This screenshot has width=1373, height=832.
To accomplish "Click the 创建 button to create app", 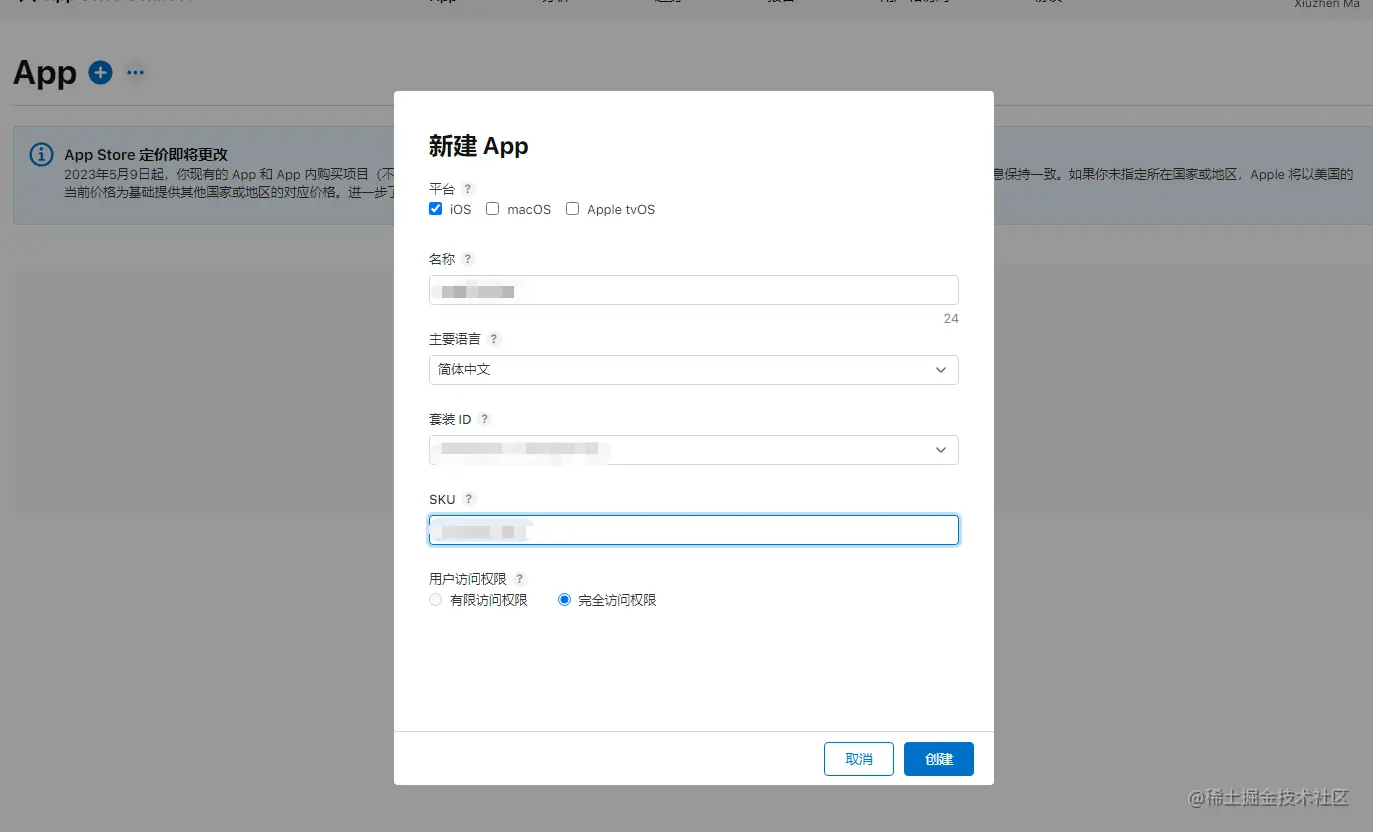I will pos(939,759).
